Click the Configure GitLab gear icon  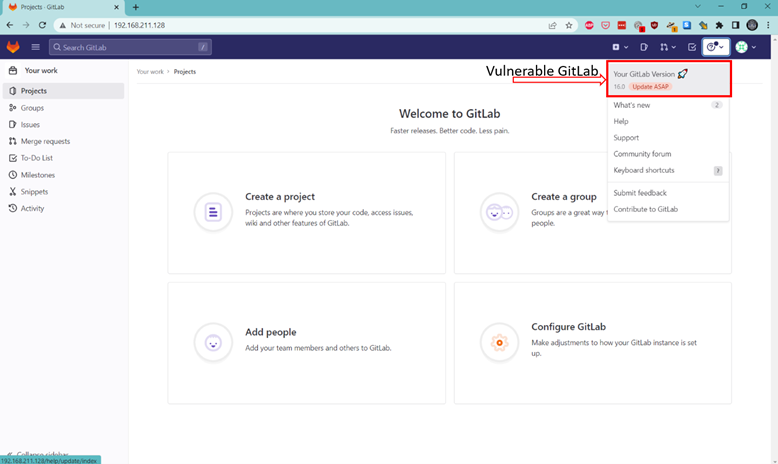tap(499, 342)
